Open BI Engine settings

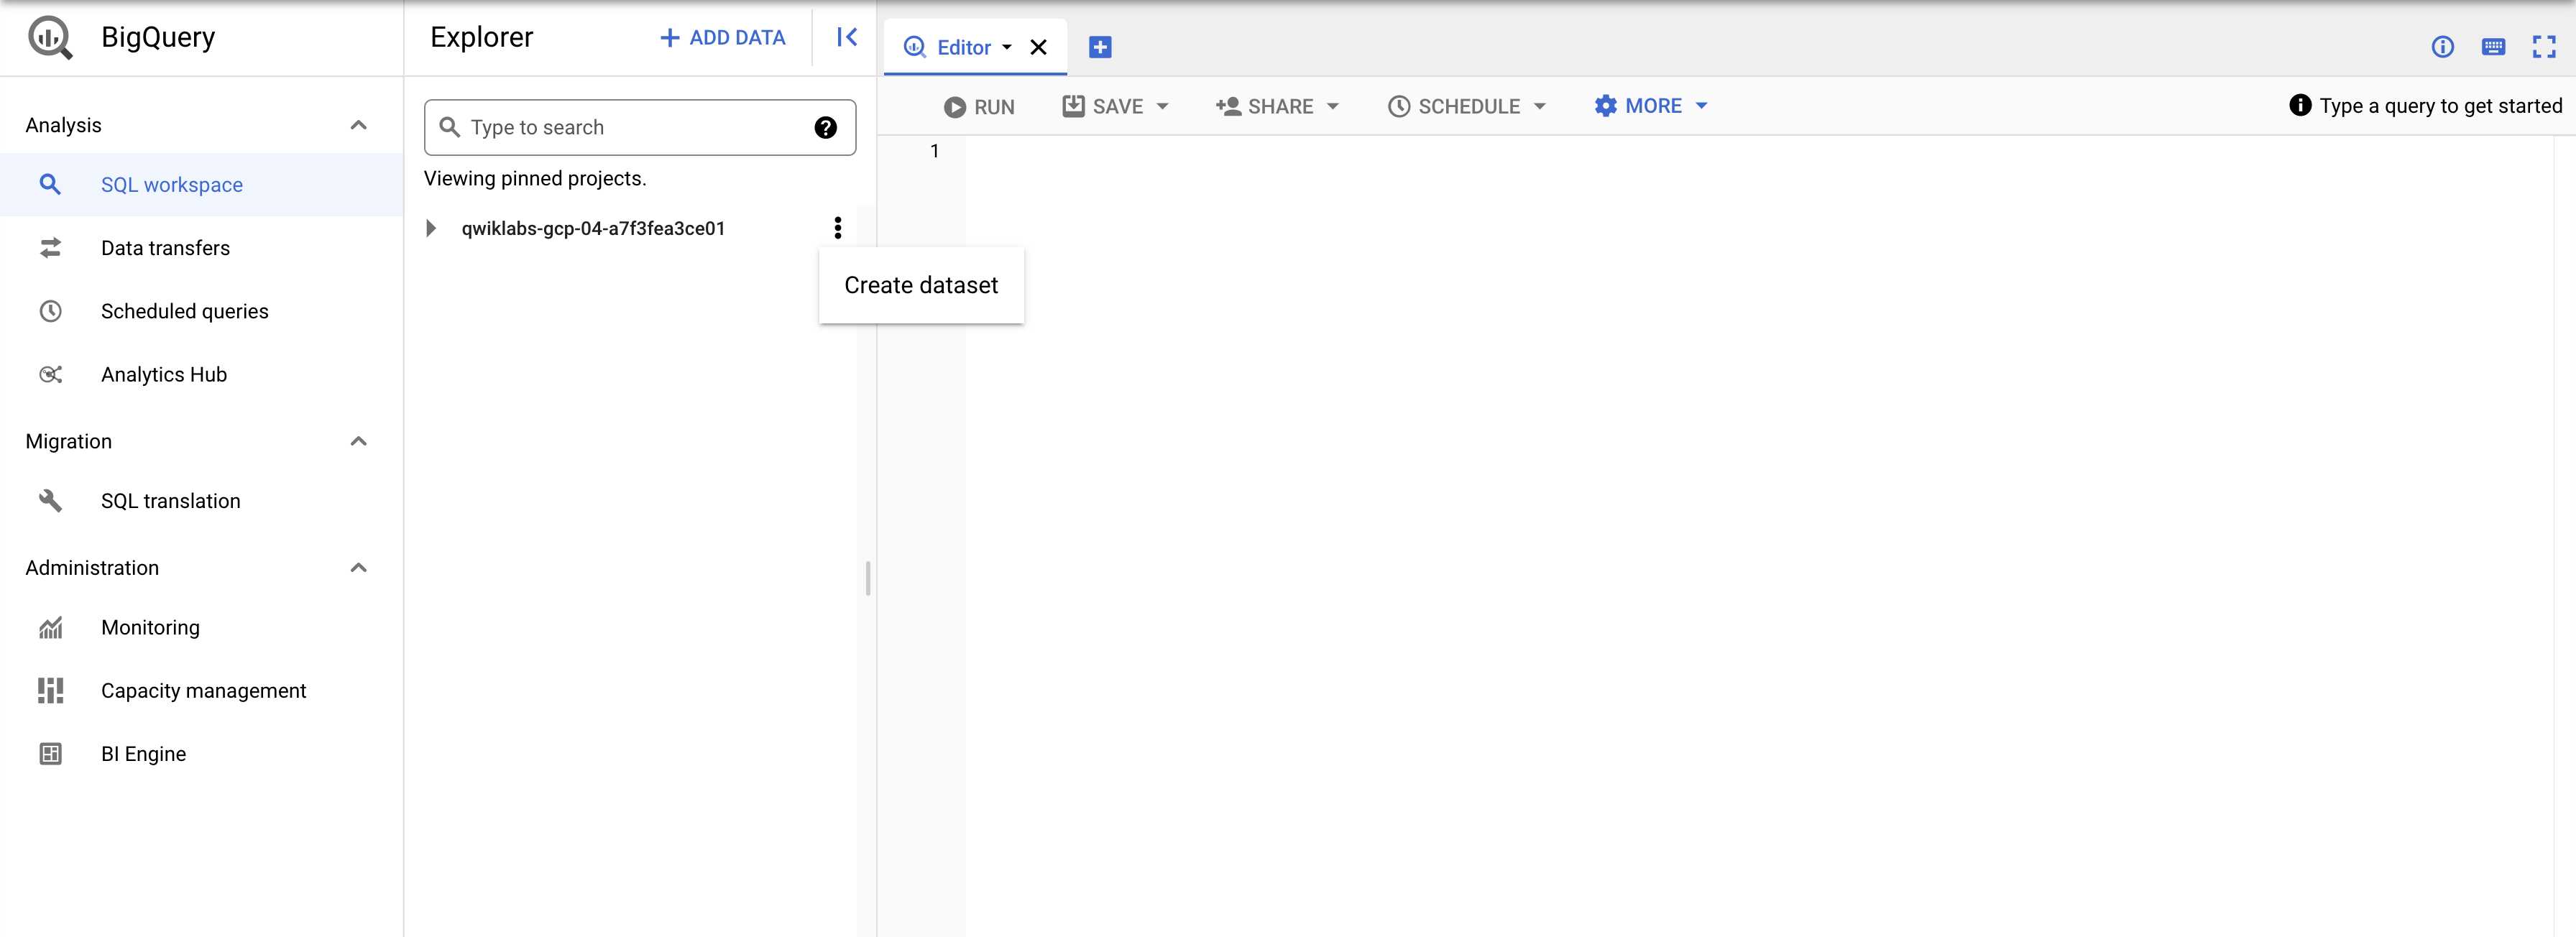coord(143,753)
